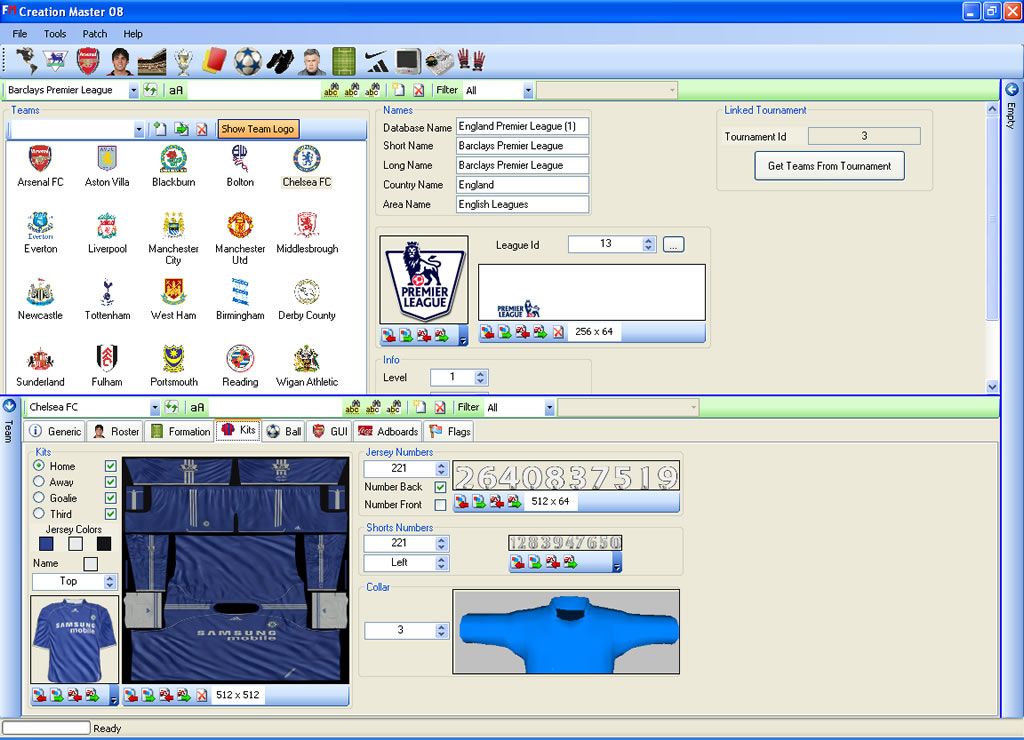Open the Help menu
The height and width of the screenshot is (740, 1024).
[x=133, y=34]
